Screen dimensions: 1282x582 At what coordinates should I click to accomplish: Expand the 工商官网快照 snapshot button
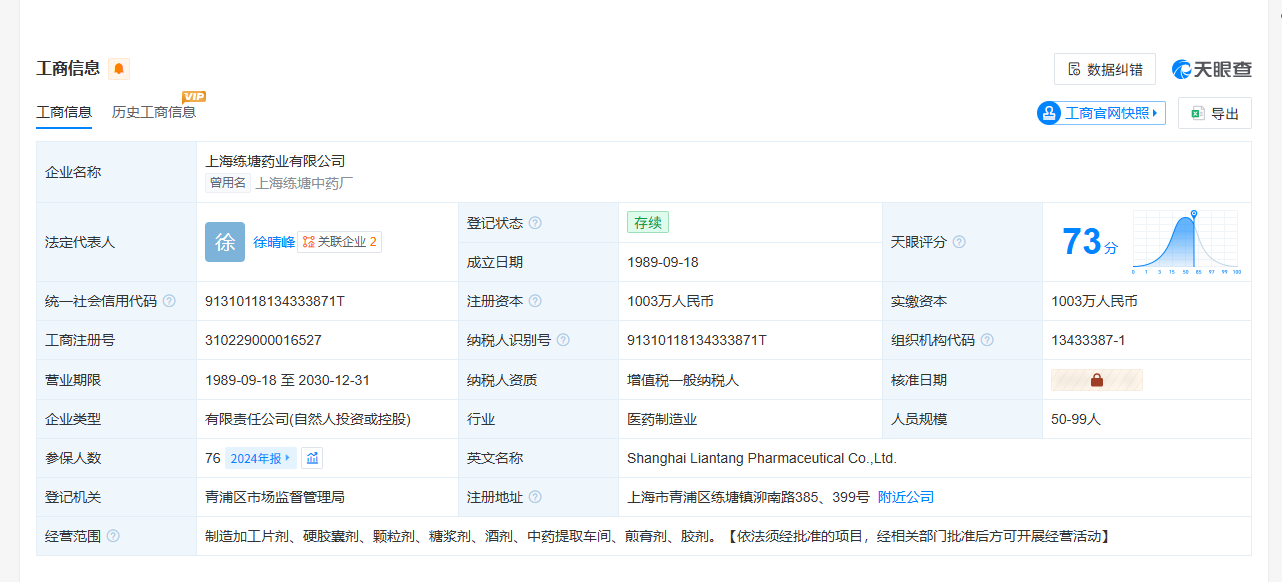1101,113
